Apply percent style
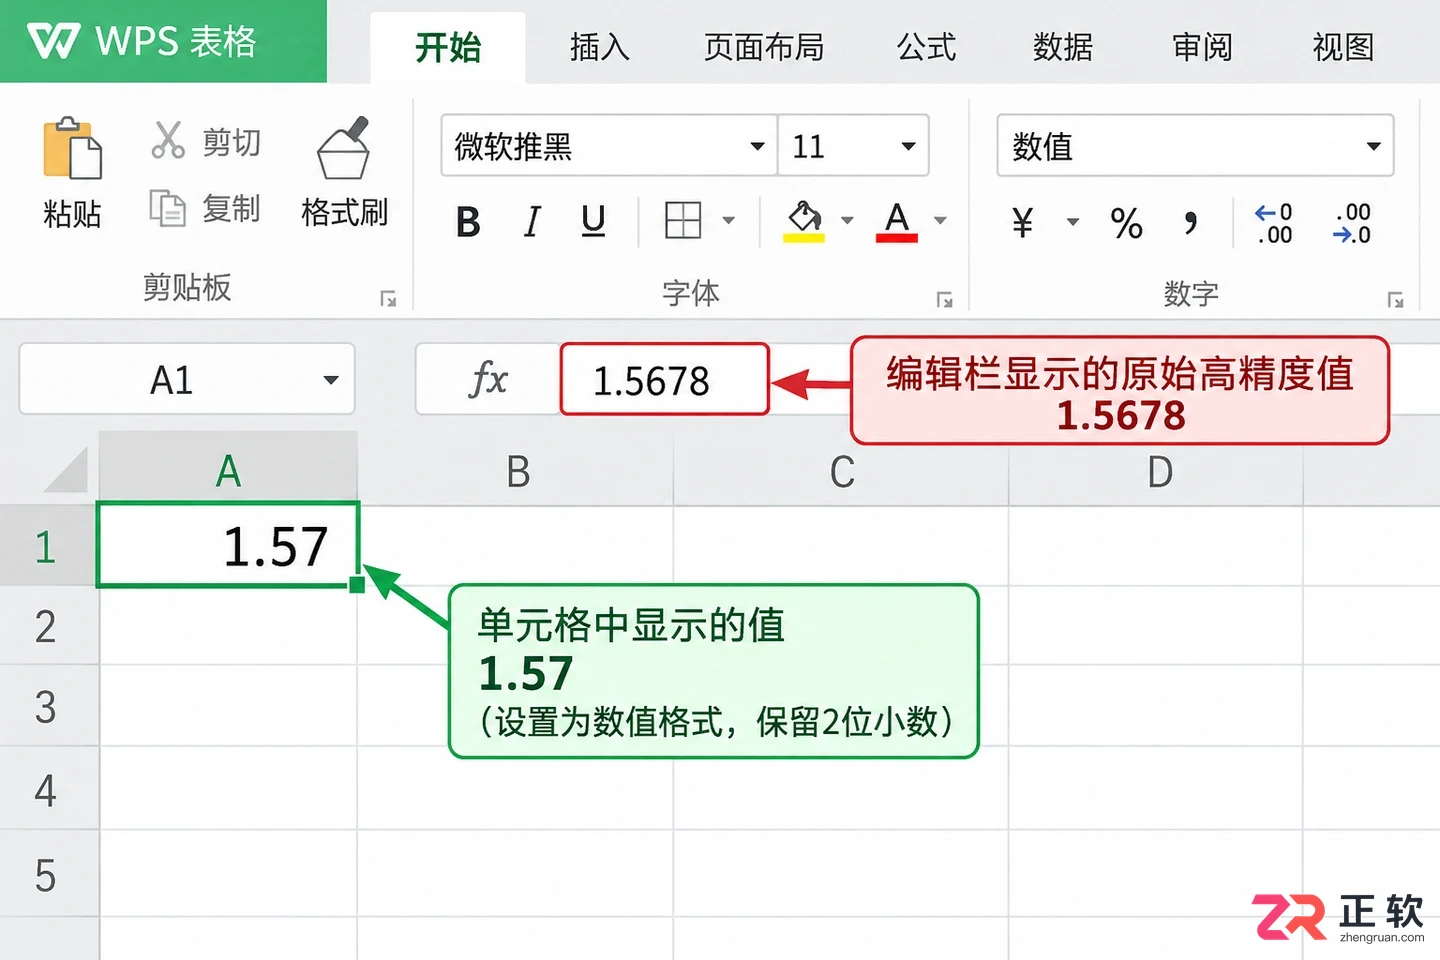This screenshot has height=960, width=1440. click(x=1127, y=223)
